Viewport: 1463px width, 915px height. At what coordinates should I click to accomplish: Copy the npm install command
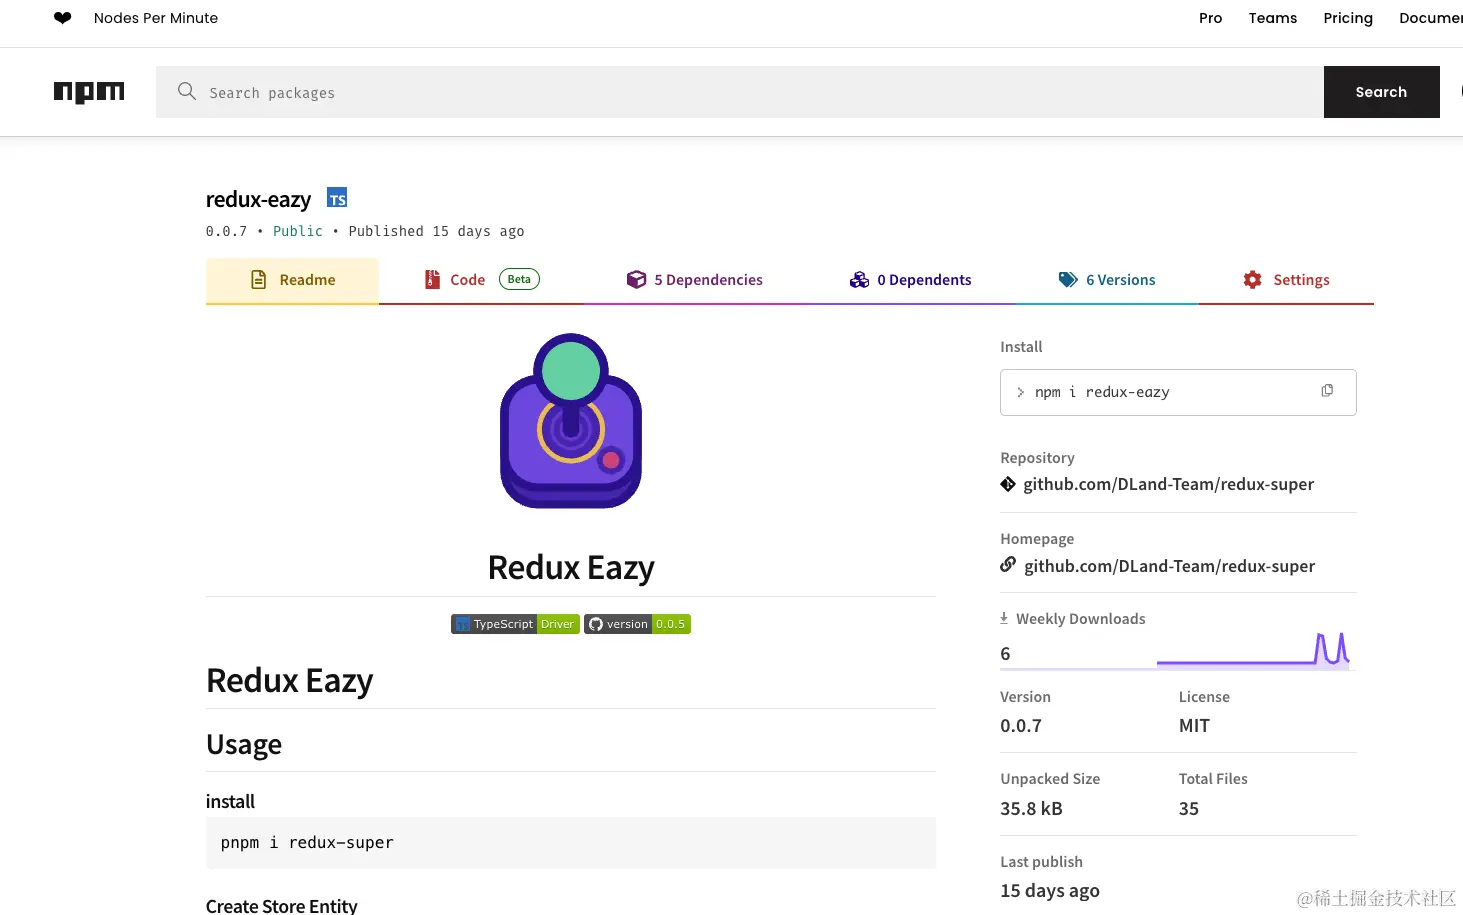pos(1327,391)
